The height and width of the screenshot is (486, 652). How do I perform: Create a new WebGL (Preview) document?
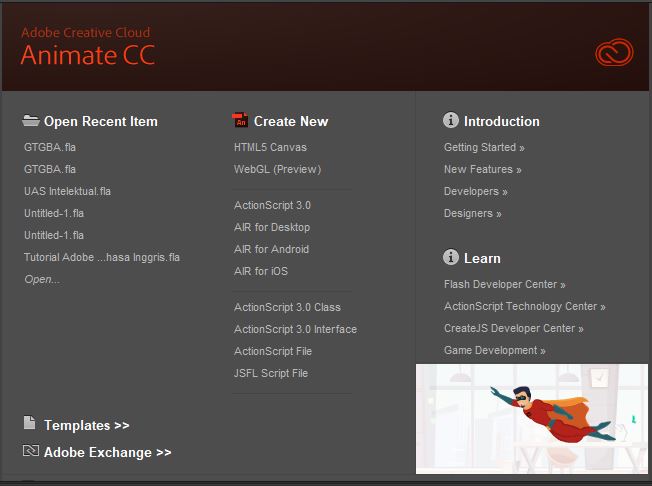[x=277, y=169]
